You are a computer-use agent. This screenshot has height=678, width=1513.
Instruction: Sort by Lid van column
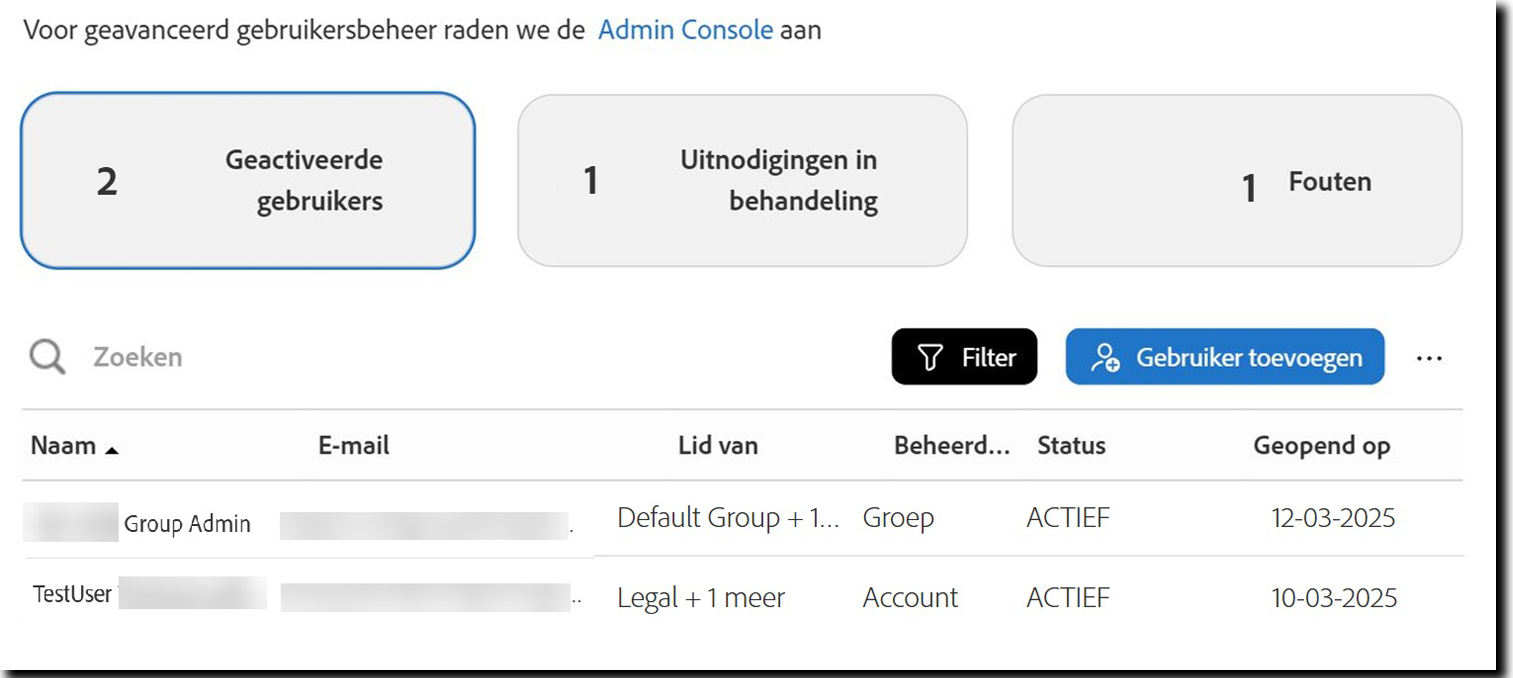click(717, 446)
